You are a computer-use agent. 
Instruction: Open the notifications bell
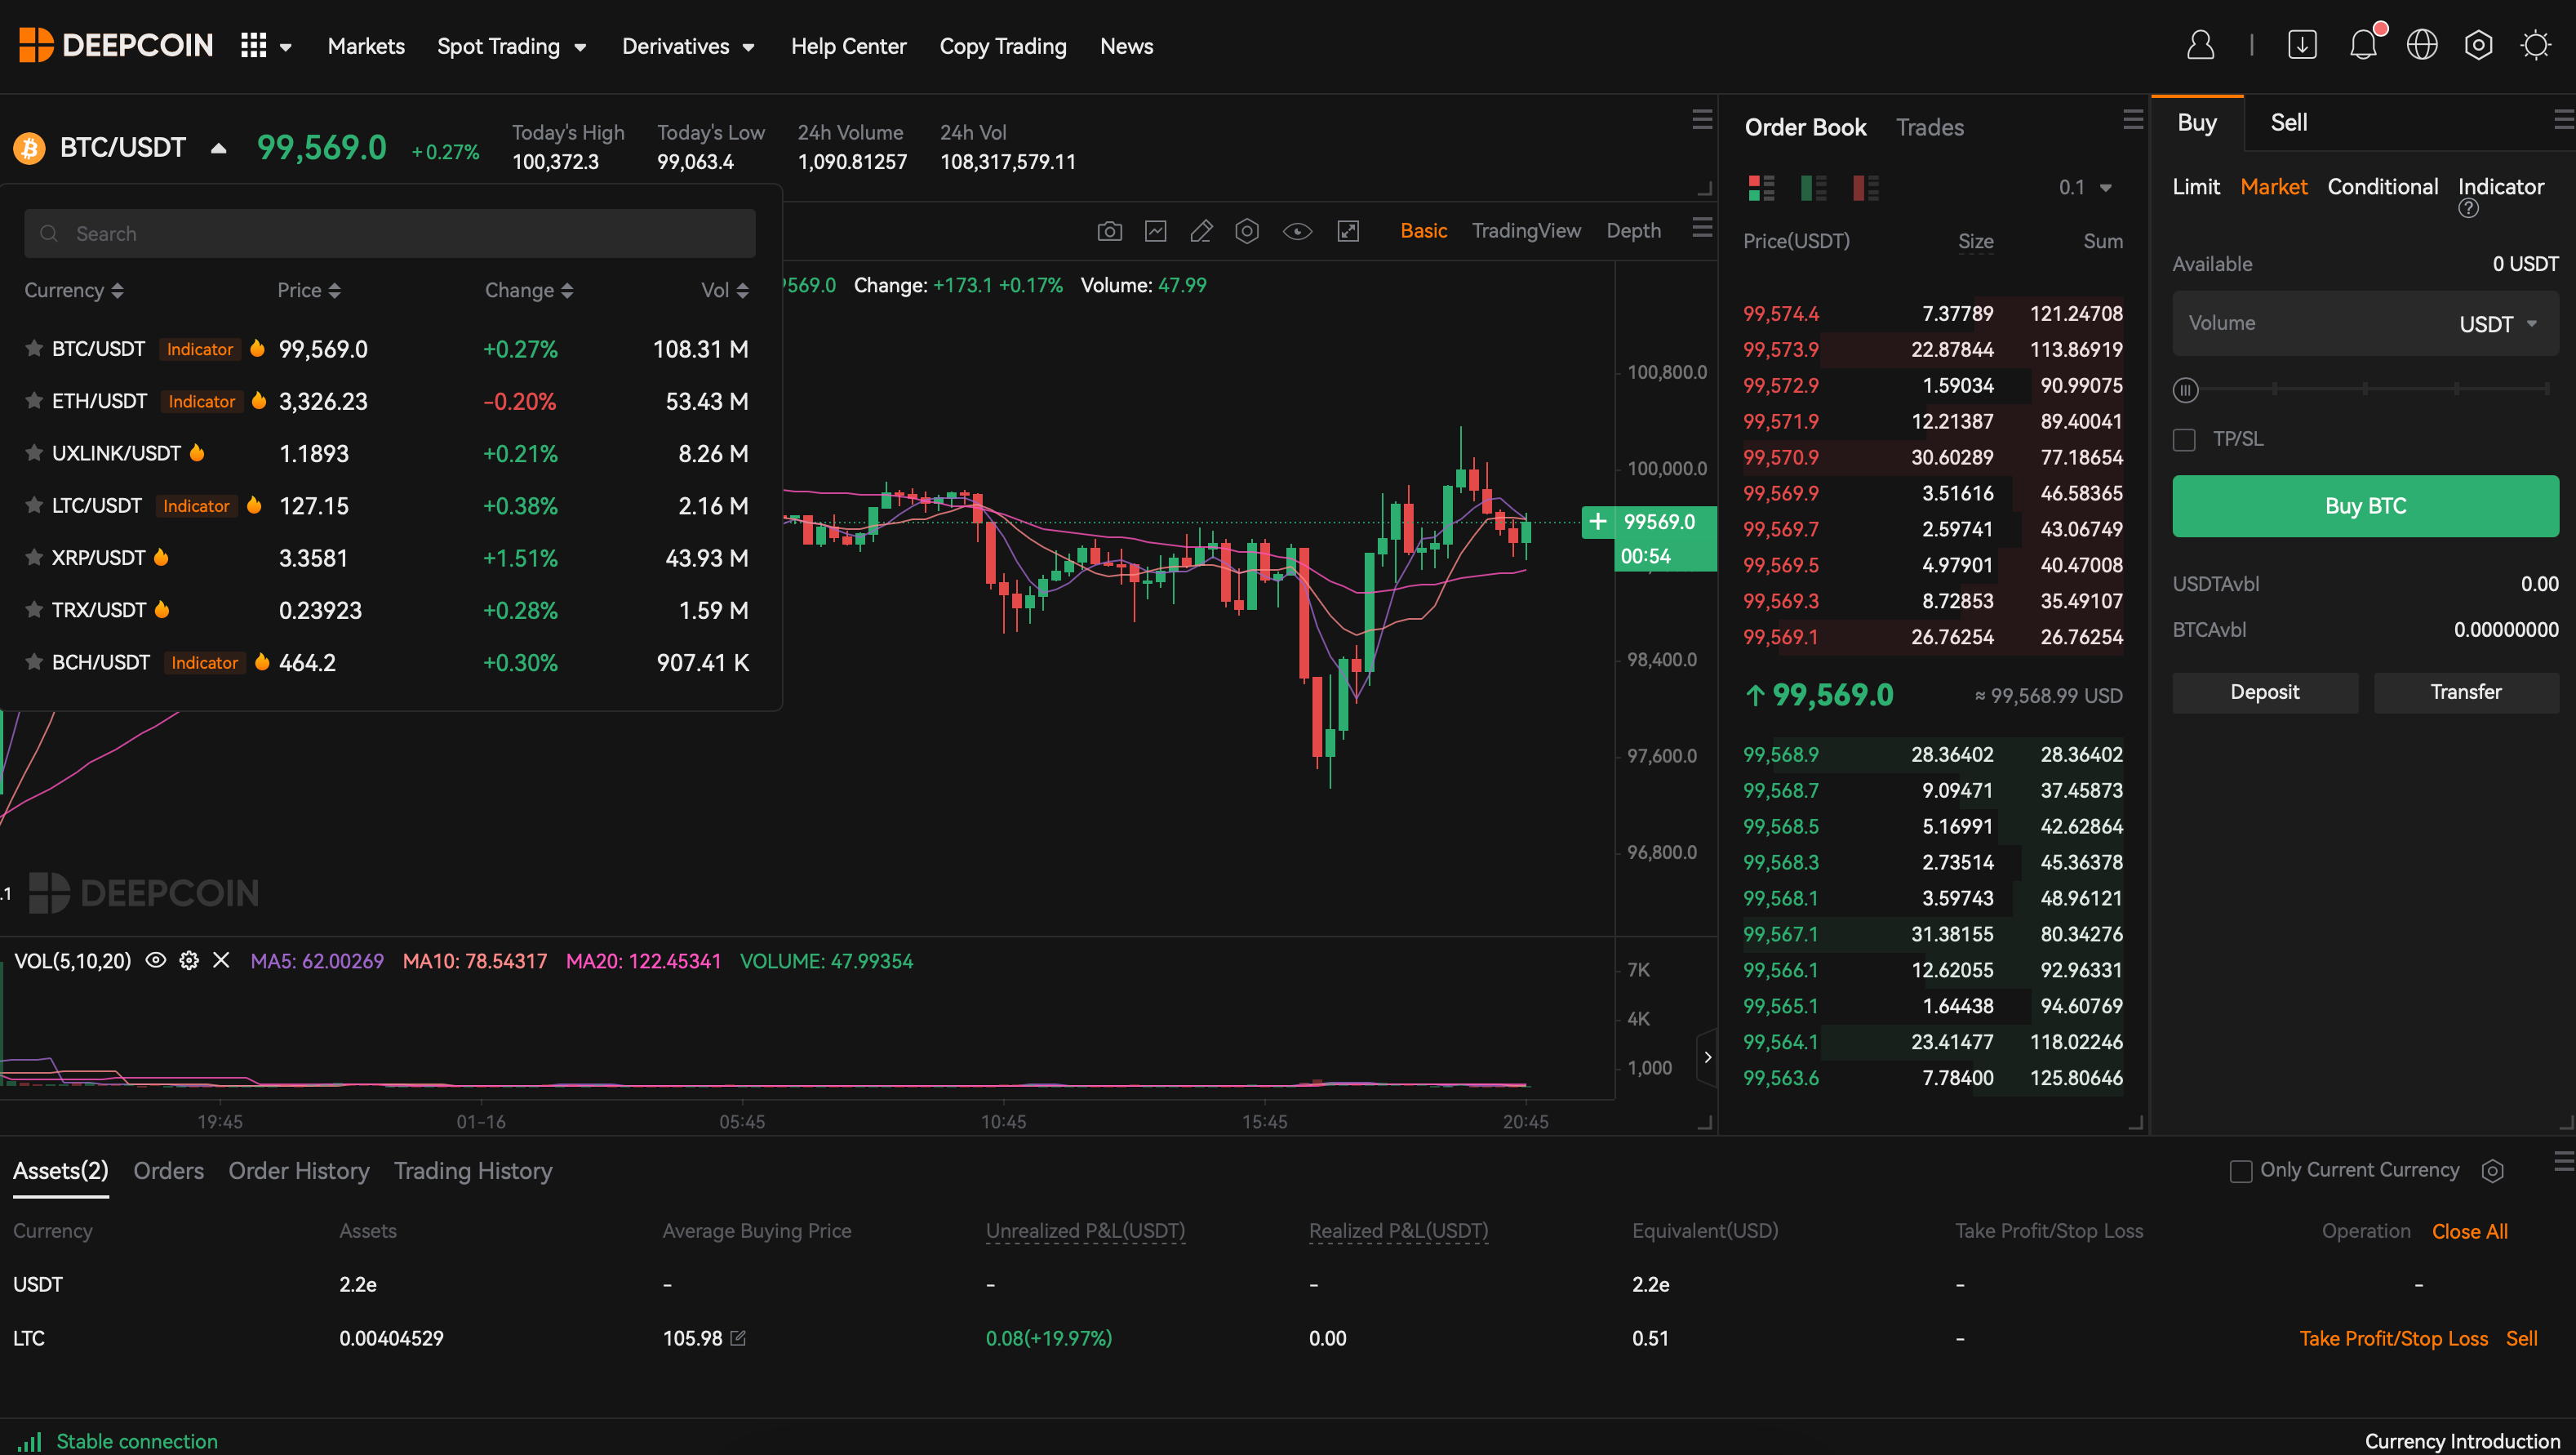[x=2363, y=45]
